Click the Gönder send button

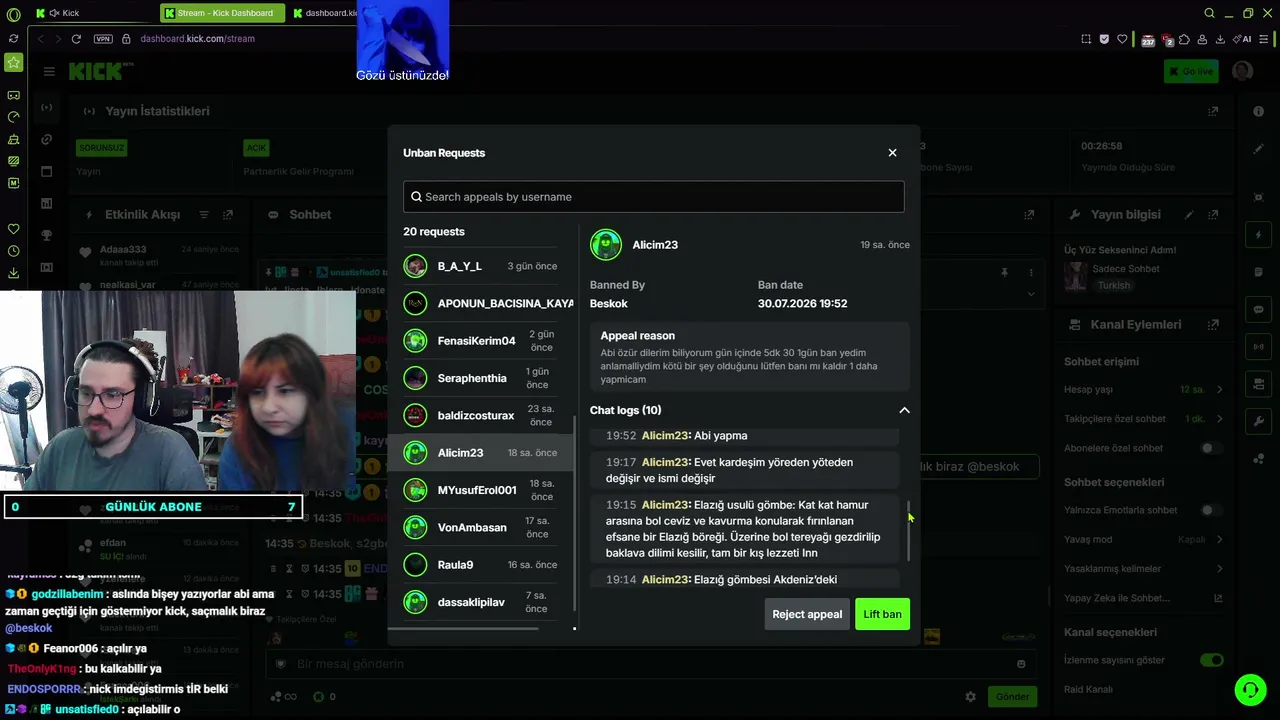1012,697
